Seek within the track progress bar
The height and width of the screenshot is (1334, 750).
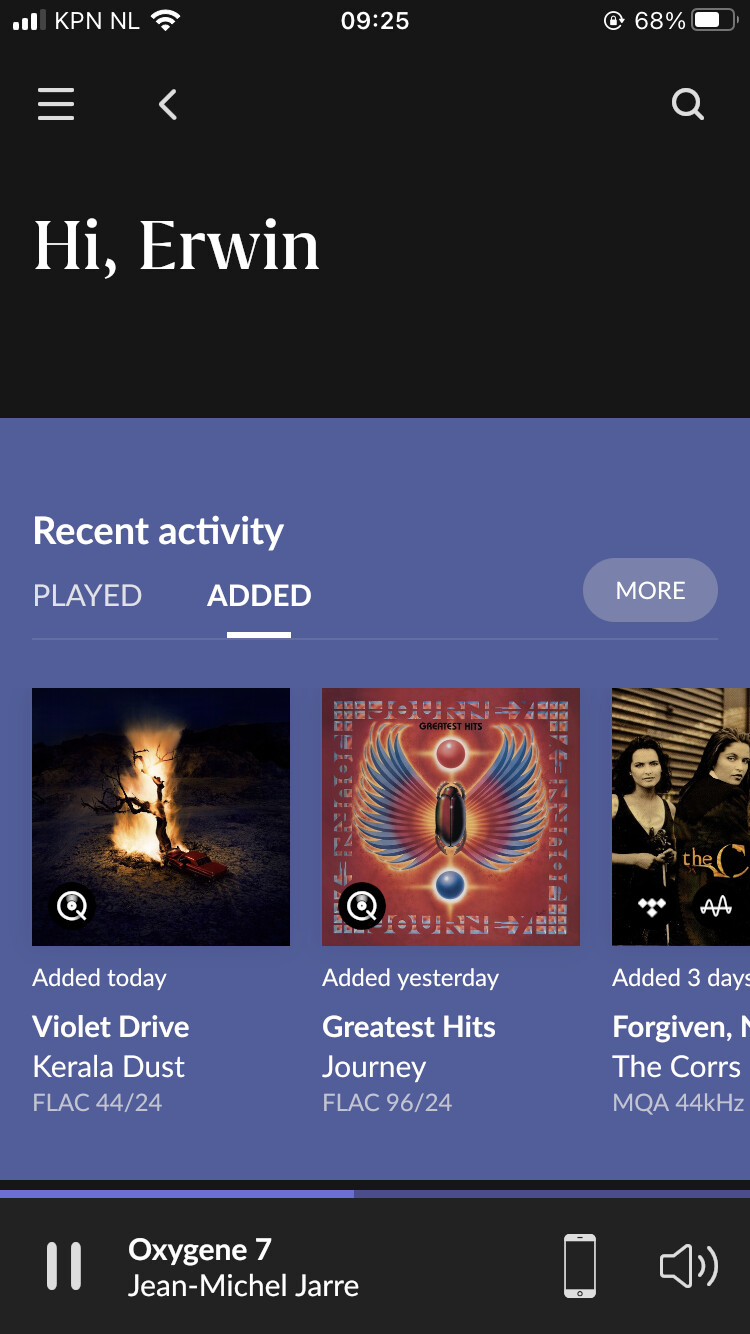click(375, 1193)
